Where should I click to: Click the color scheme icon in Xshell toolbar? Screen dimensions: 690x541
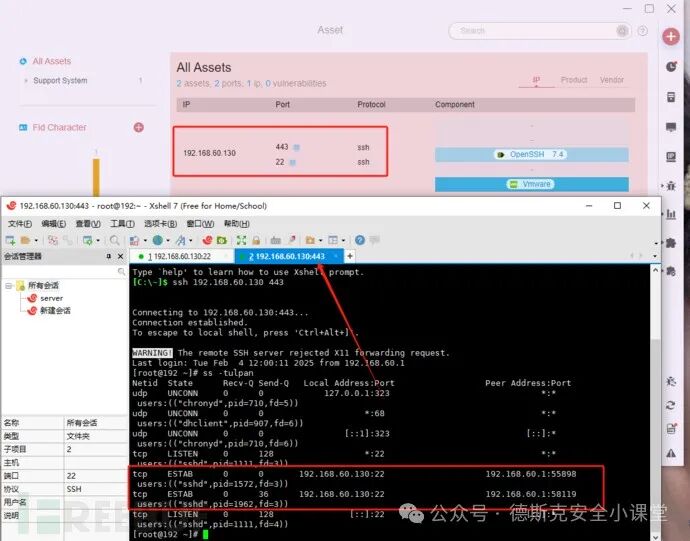[134, 240]
